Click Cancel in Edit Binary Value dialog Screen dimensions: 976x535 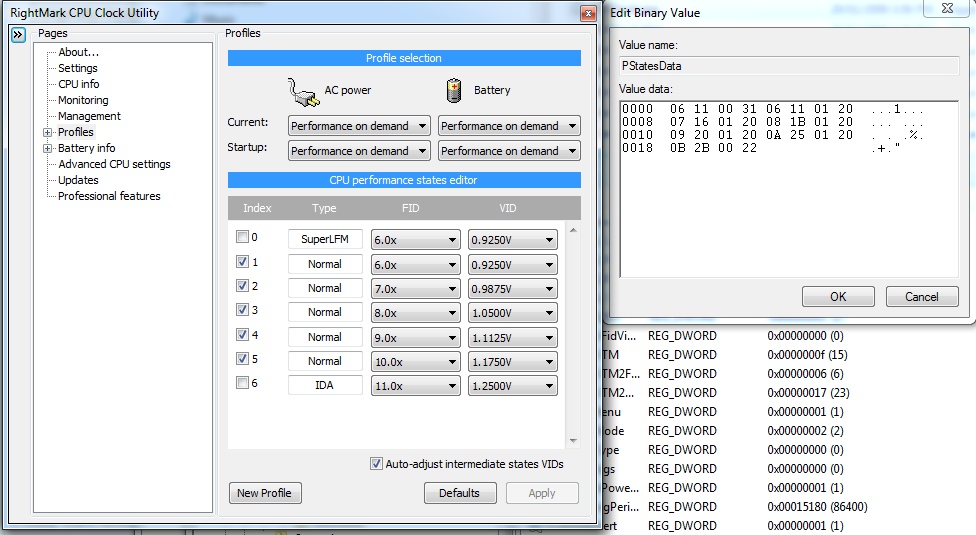(921, 297)
